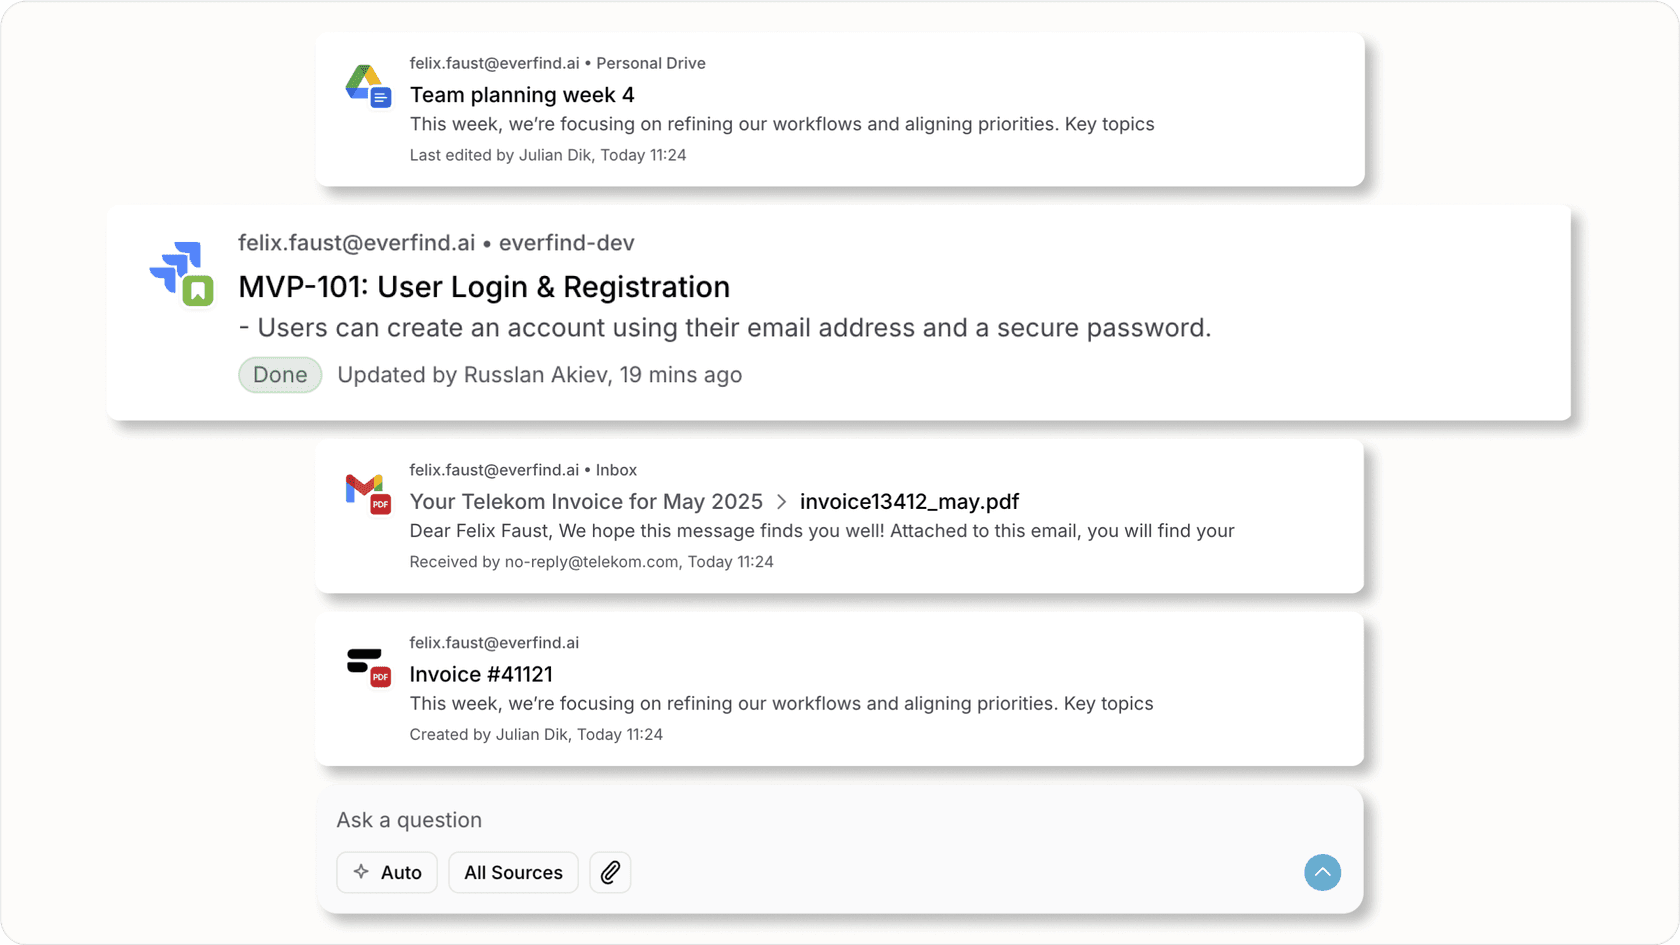Open the Invoice #41121 result card

(480, 674)
